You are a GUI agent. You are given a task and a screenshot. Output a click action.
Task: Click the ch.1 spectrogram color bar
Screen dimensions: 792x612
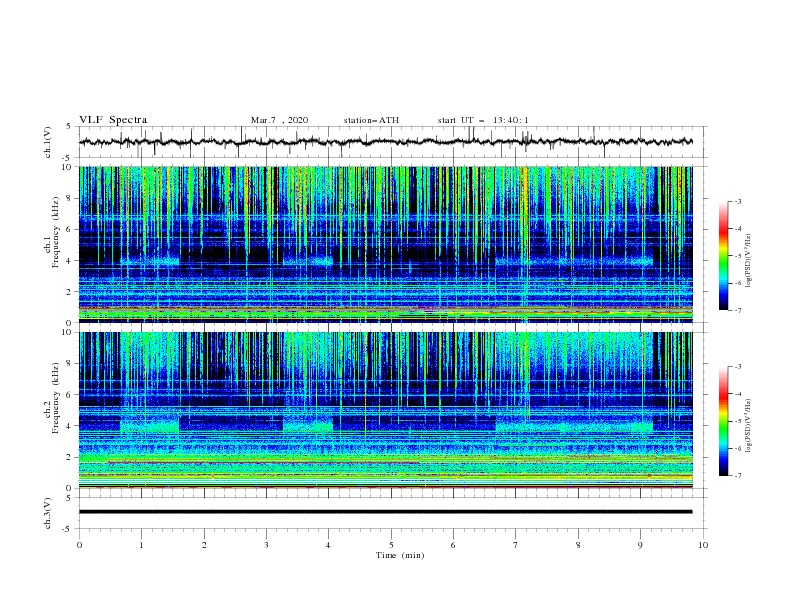click(723, 255)
